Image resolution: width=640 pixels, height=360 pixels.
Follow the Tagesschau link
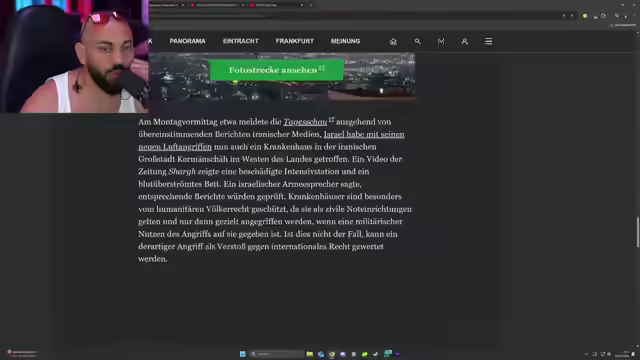coord(305,122)
